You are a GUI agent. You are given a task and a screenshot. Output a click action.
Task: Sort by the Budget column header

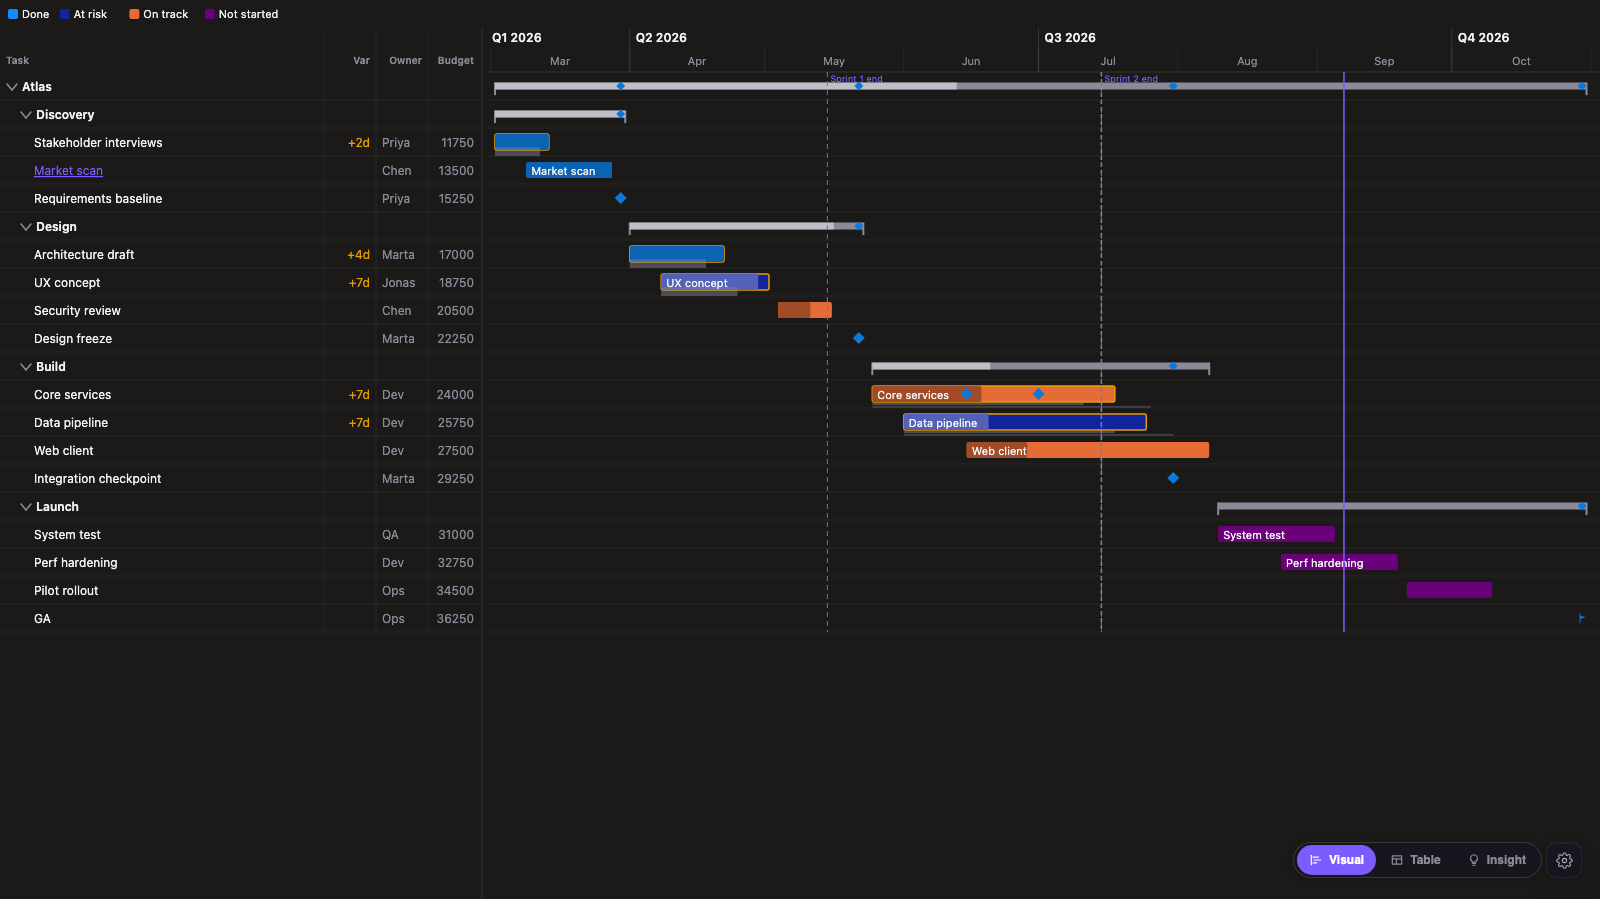click(x=456, y=61)
